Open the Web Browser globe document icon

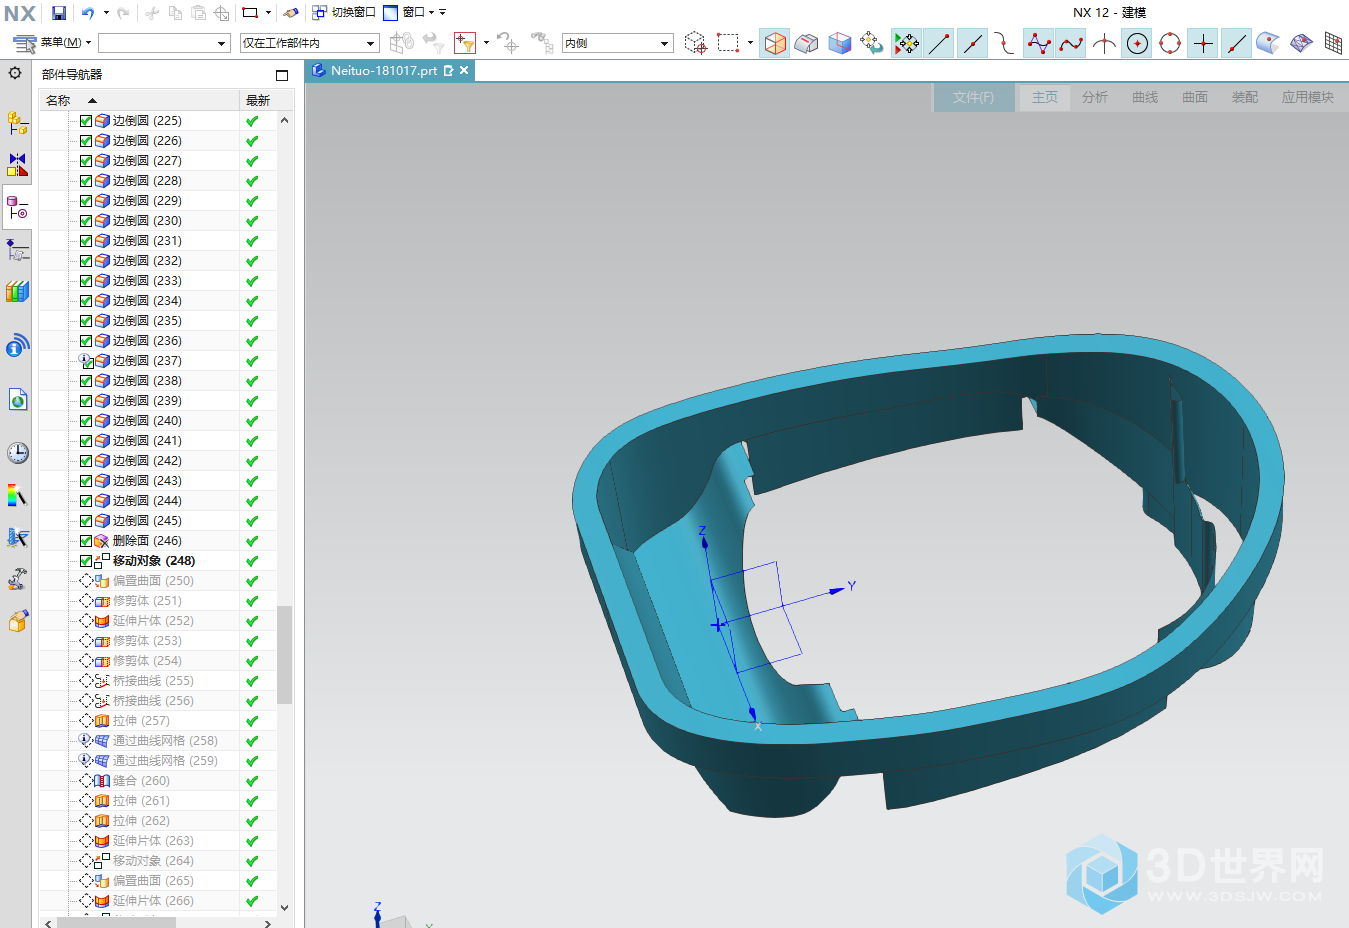pos(17,400)
